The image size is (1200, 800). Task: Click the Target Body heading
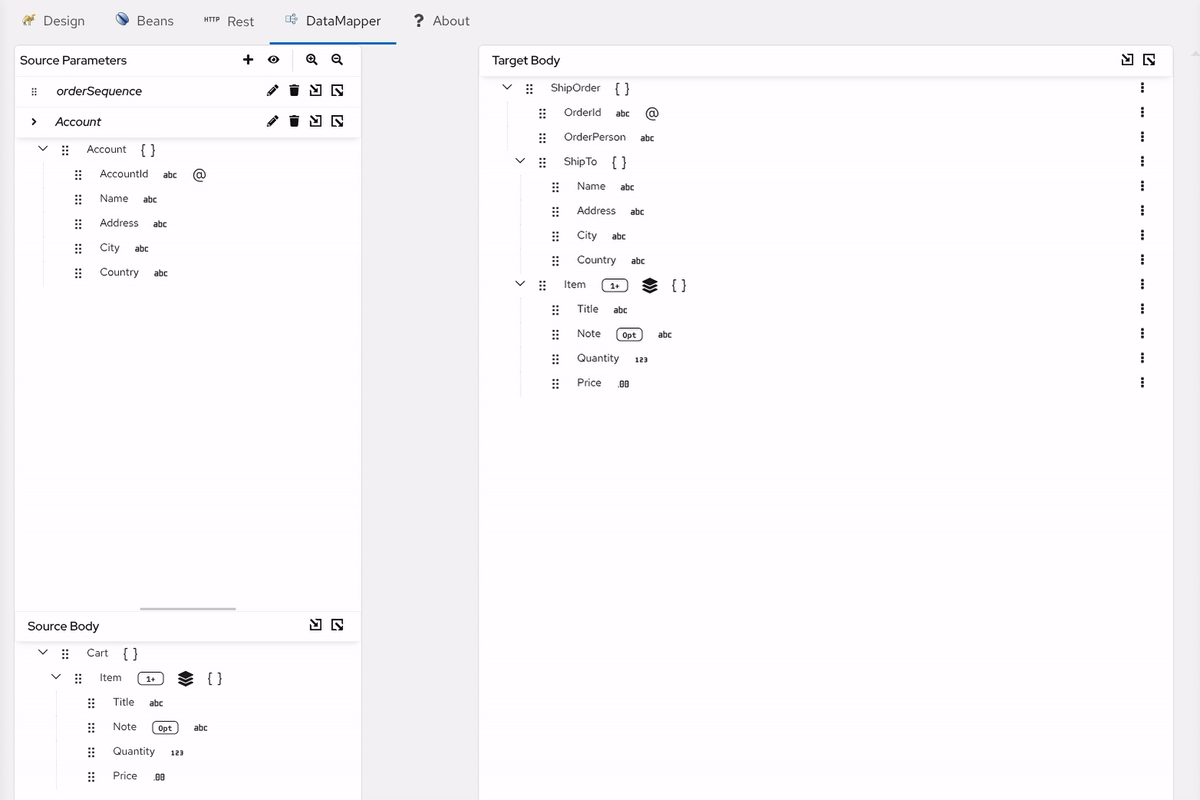pyautogui.click(x=526, y=60)
